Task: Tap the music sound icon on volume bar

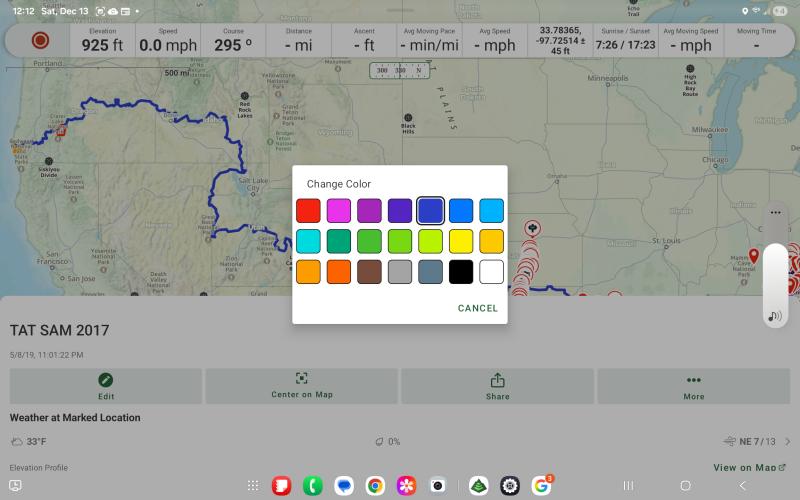Action: [776, 316]
